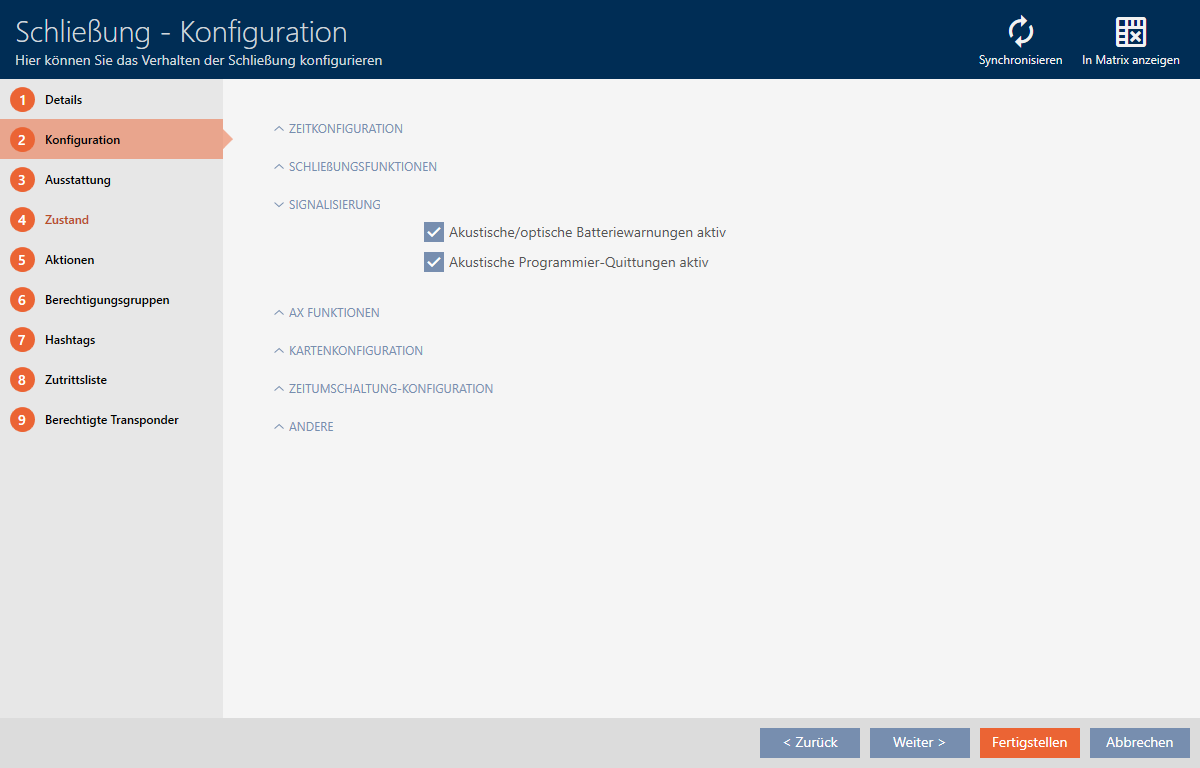Expand the KARTENKONFIGURATION section
The width and height of the screenshot is (1200, 768).
click(355, 351)
